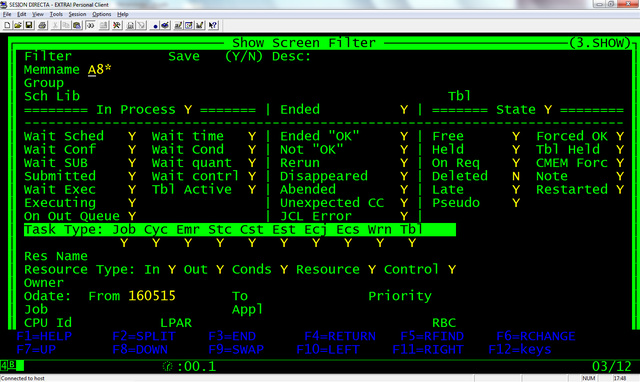
Task: Click the Save diskette toolbar icon
Action: 29,25
